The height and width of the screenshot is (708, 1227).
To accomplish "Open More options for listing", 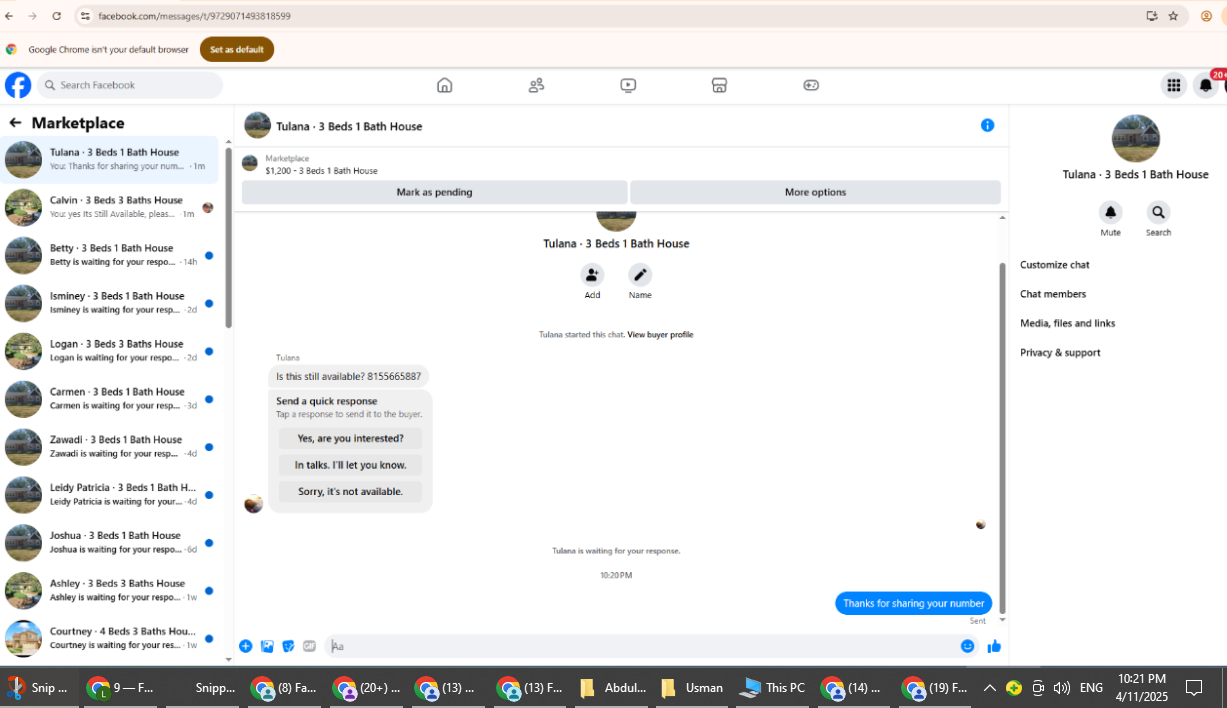I will coord(815,192).
